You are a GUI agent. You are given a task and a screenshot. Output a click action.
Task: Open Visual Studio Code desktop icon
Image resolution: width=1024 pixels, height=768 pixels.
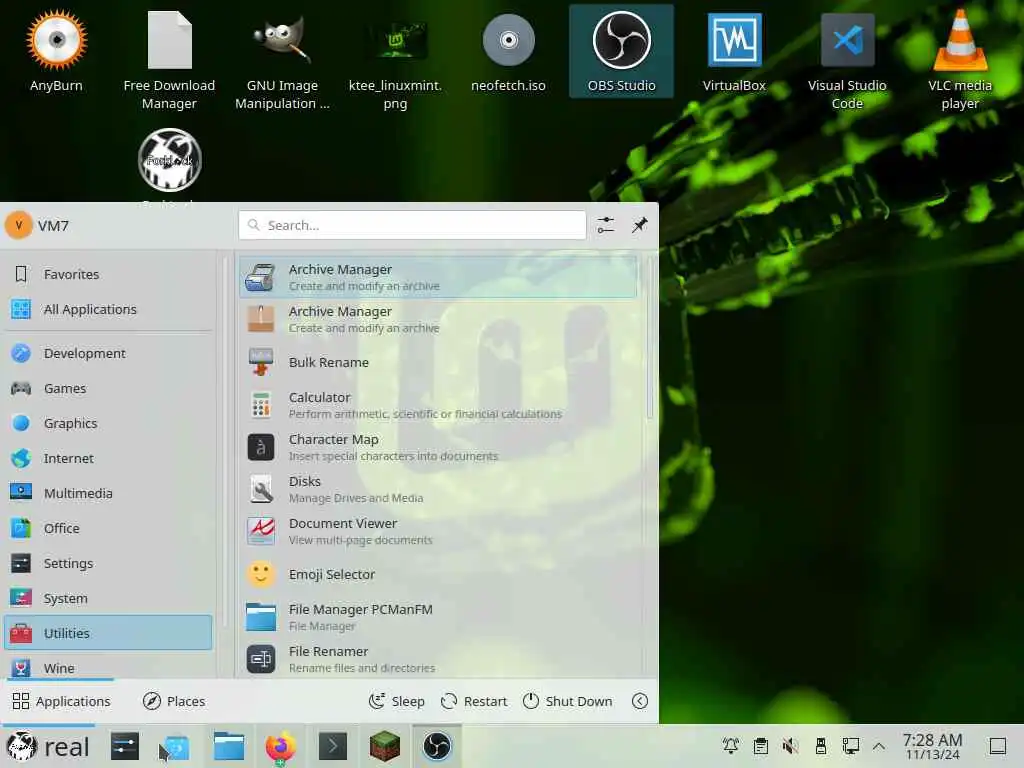click(x=847, y=60)
